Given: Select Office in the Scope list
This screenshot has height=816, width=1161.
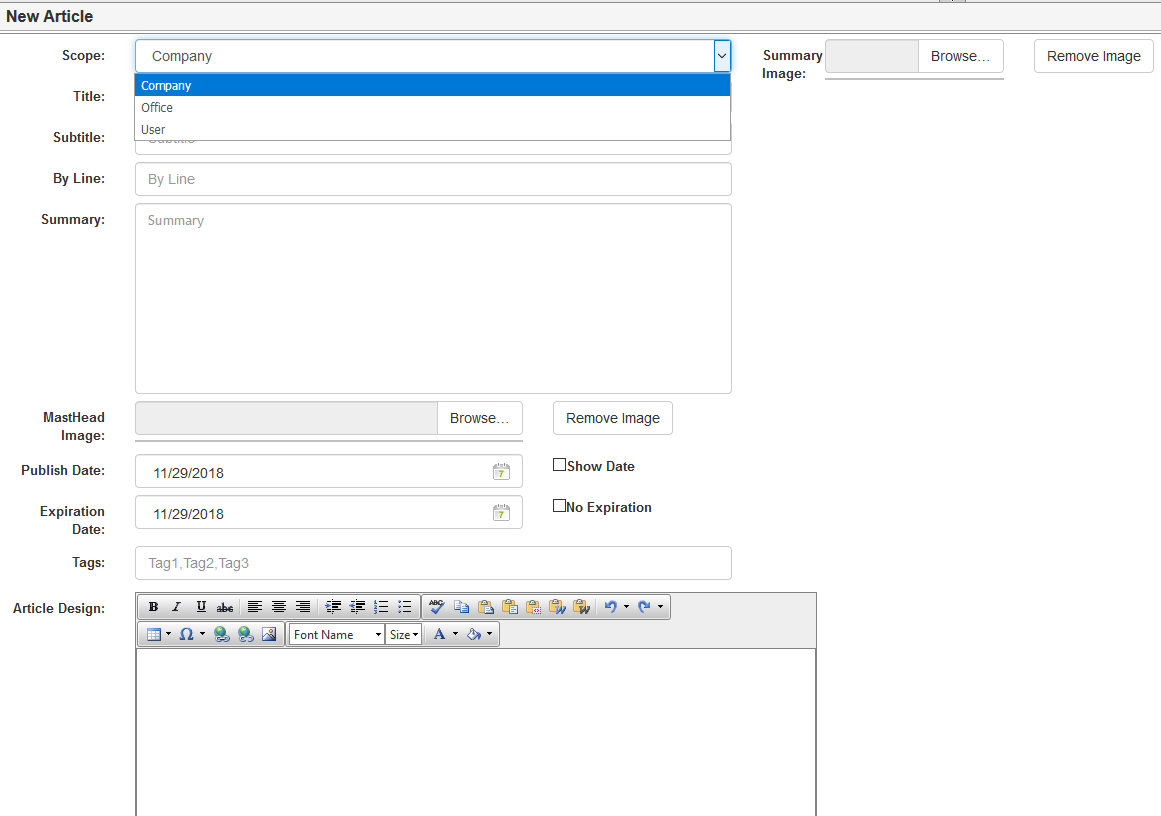Looking at the screenshot, I should (x=432, y=107).
